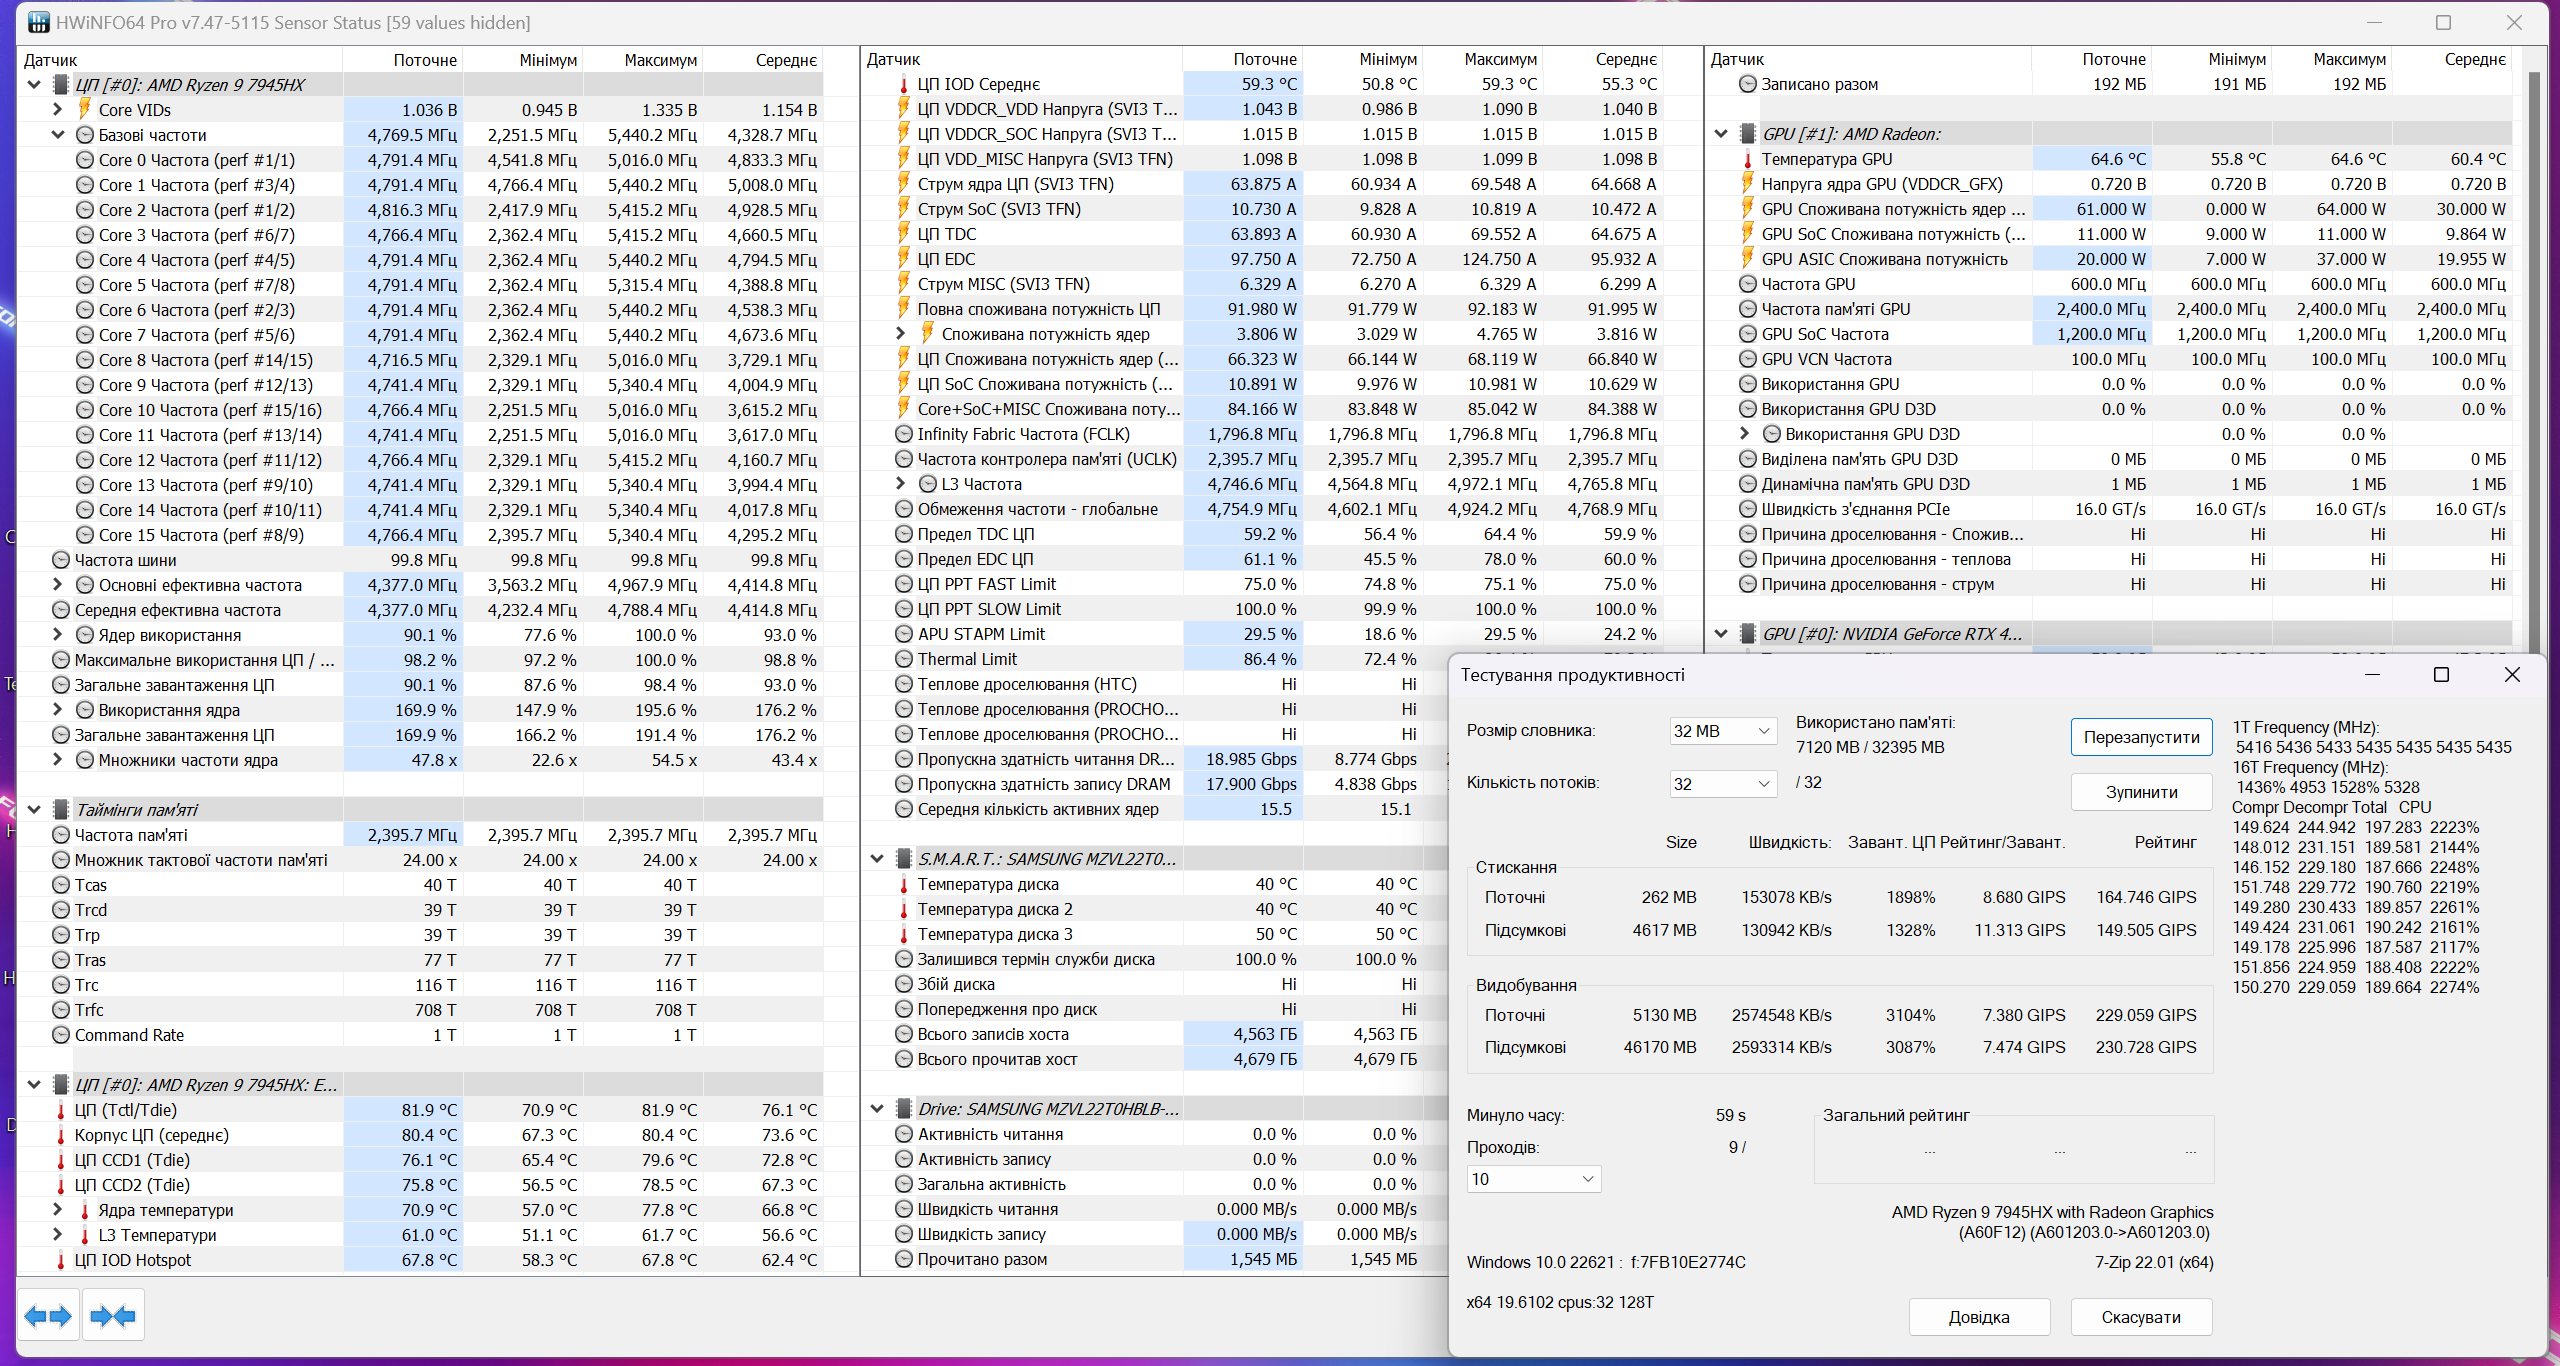Click the expand layout arrows icon
Screen dimensions: 2560x1366
click(47, 1316)
